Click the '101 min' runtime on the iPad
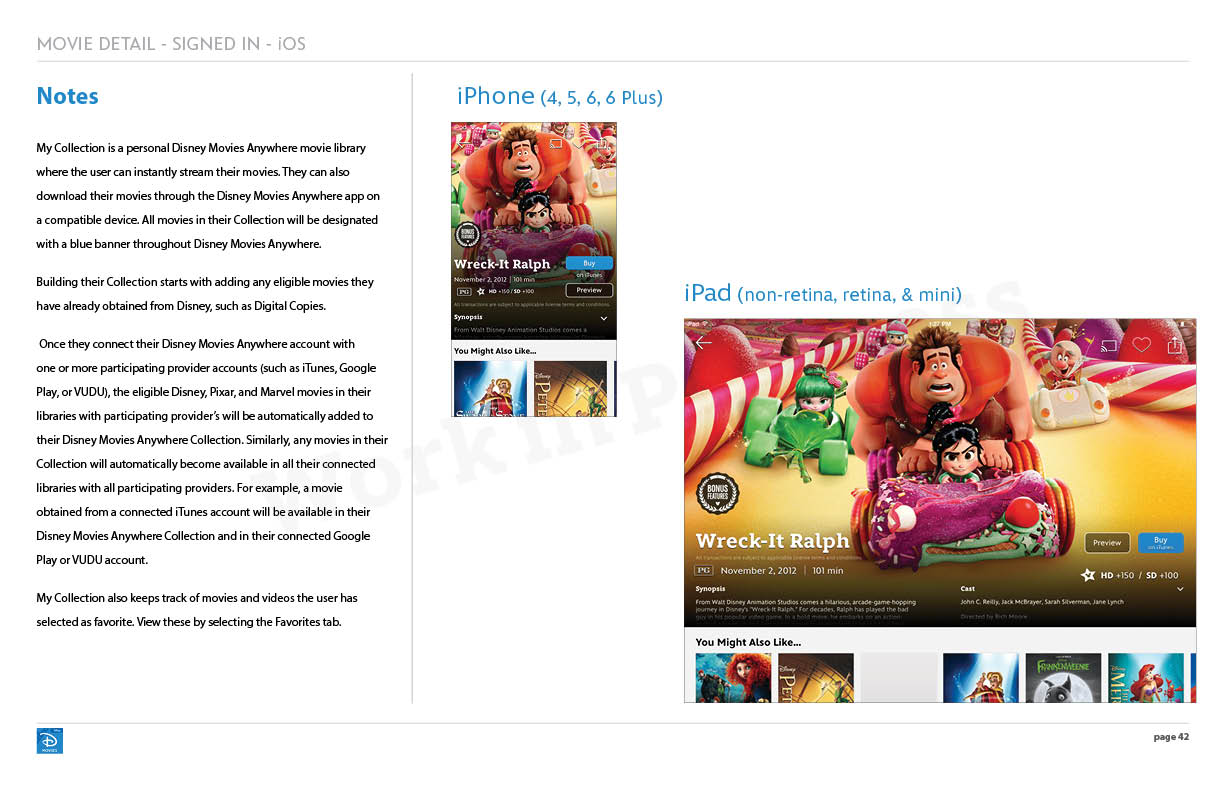The height and width of the screenshot is (792, 1224). pyautogui.click(x=827, y=571)
